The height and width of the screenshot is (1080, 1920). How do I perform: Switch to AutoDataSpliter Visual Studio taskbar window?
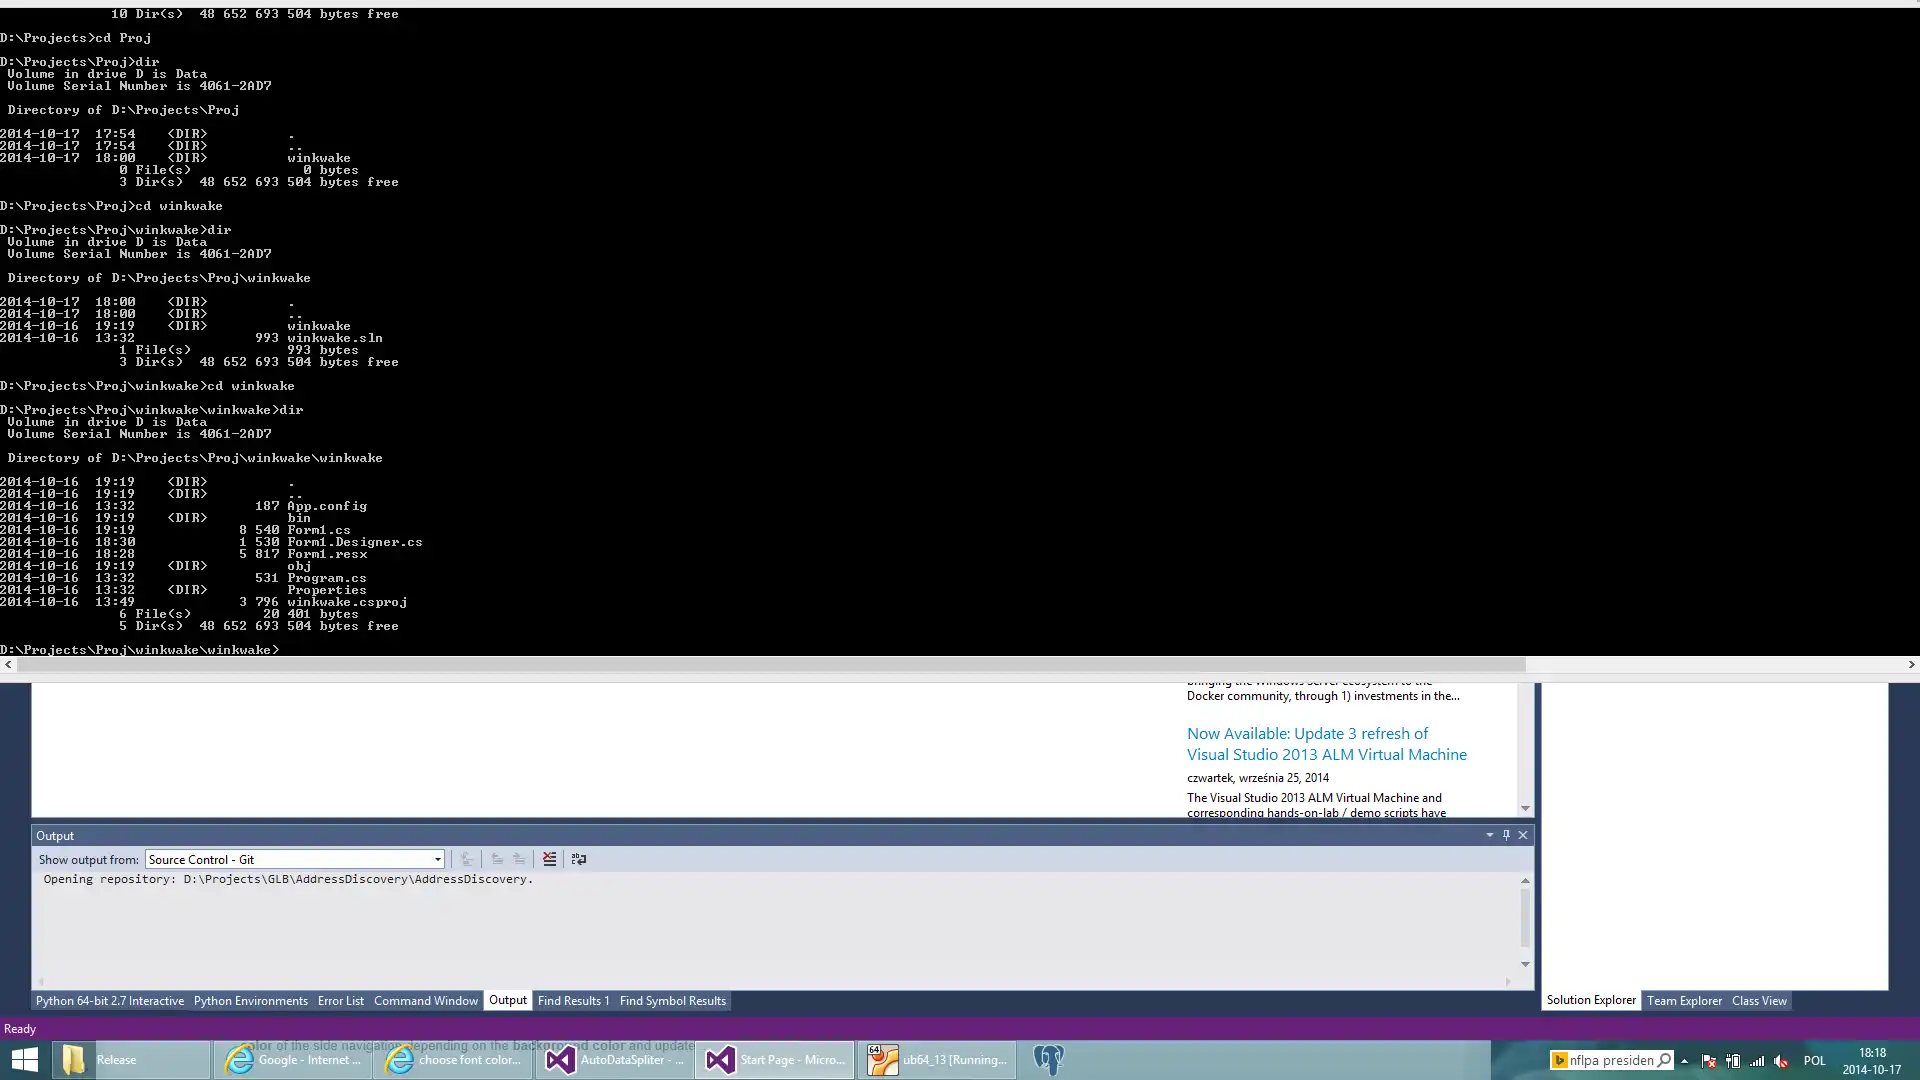tap(614, 1060)
